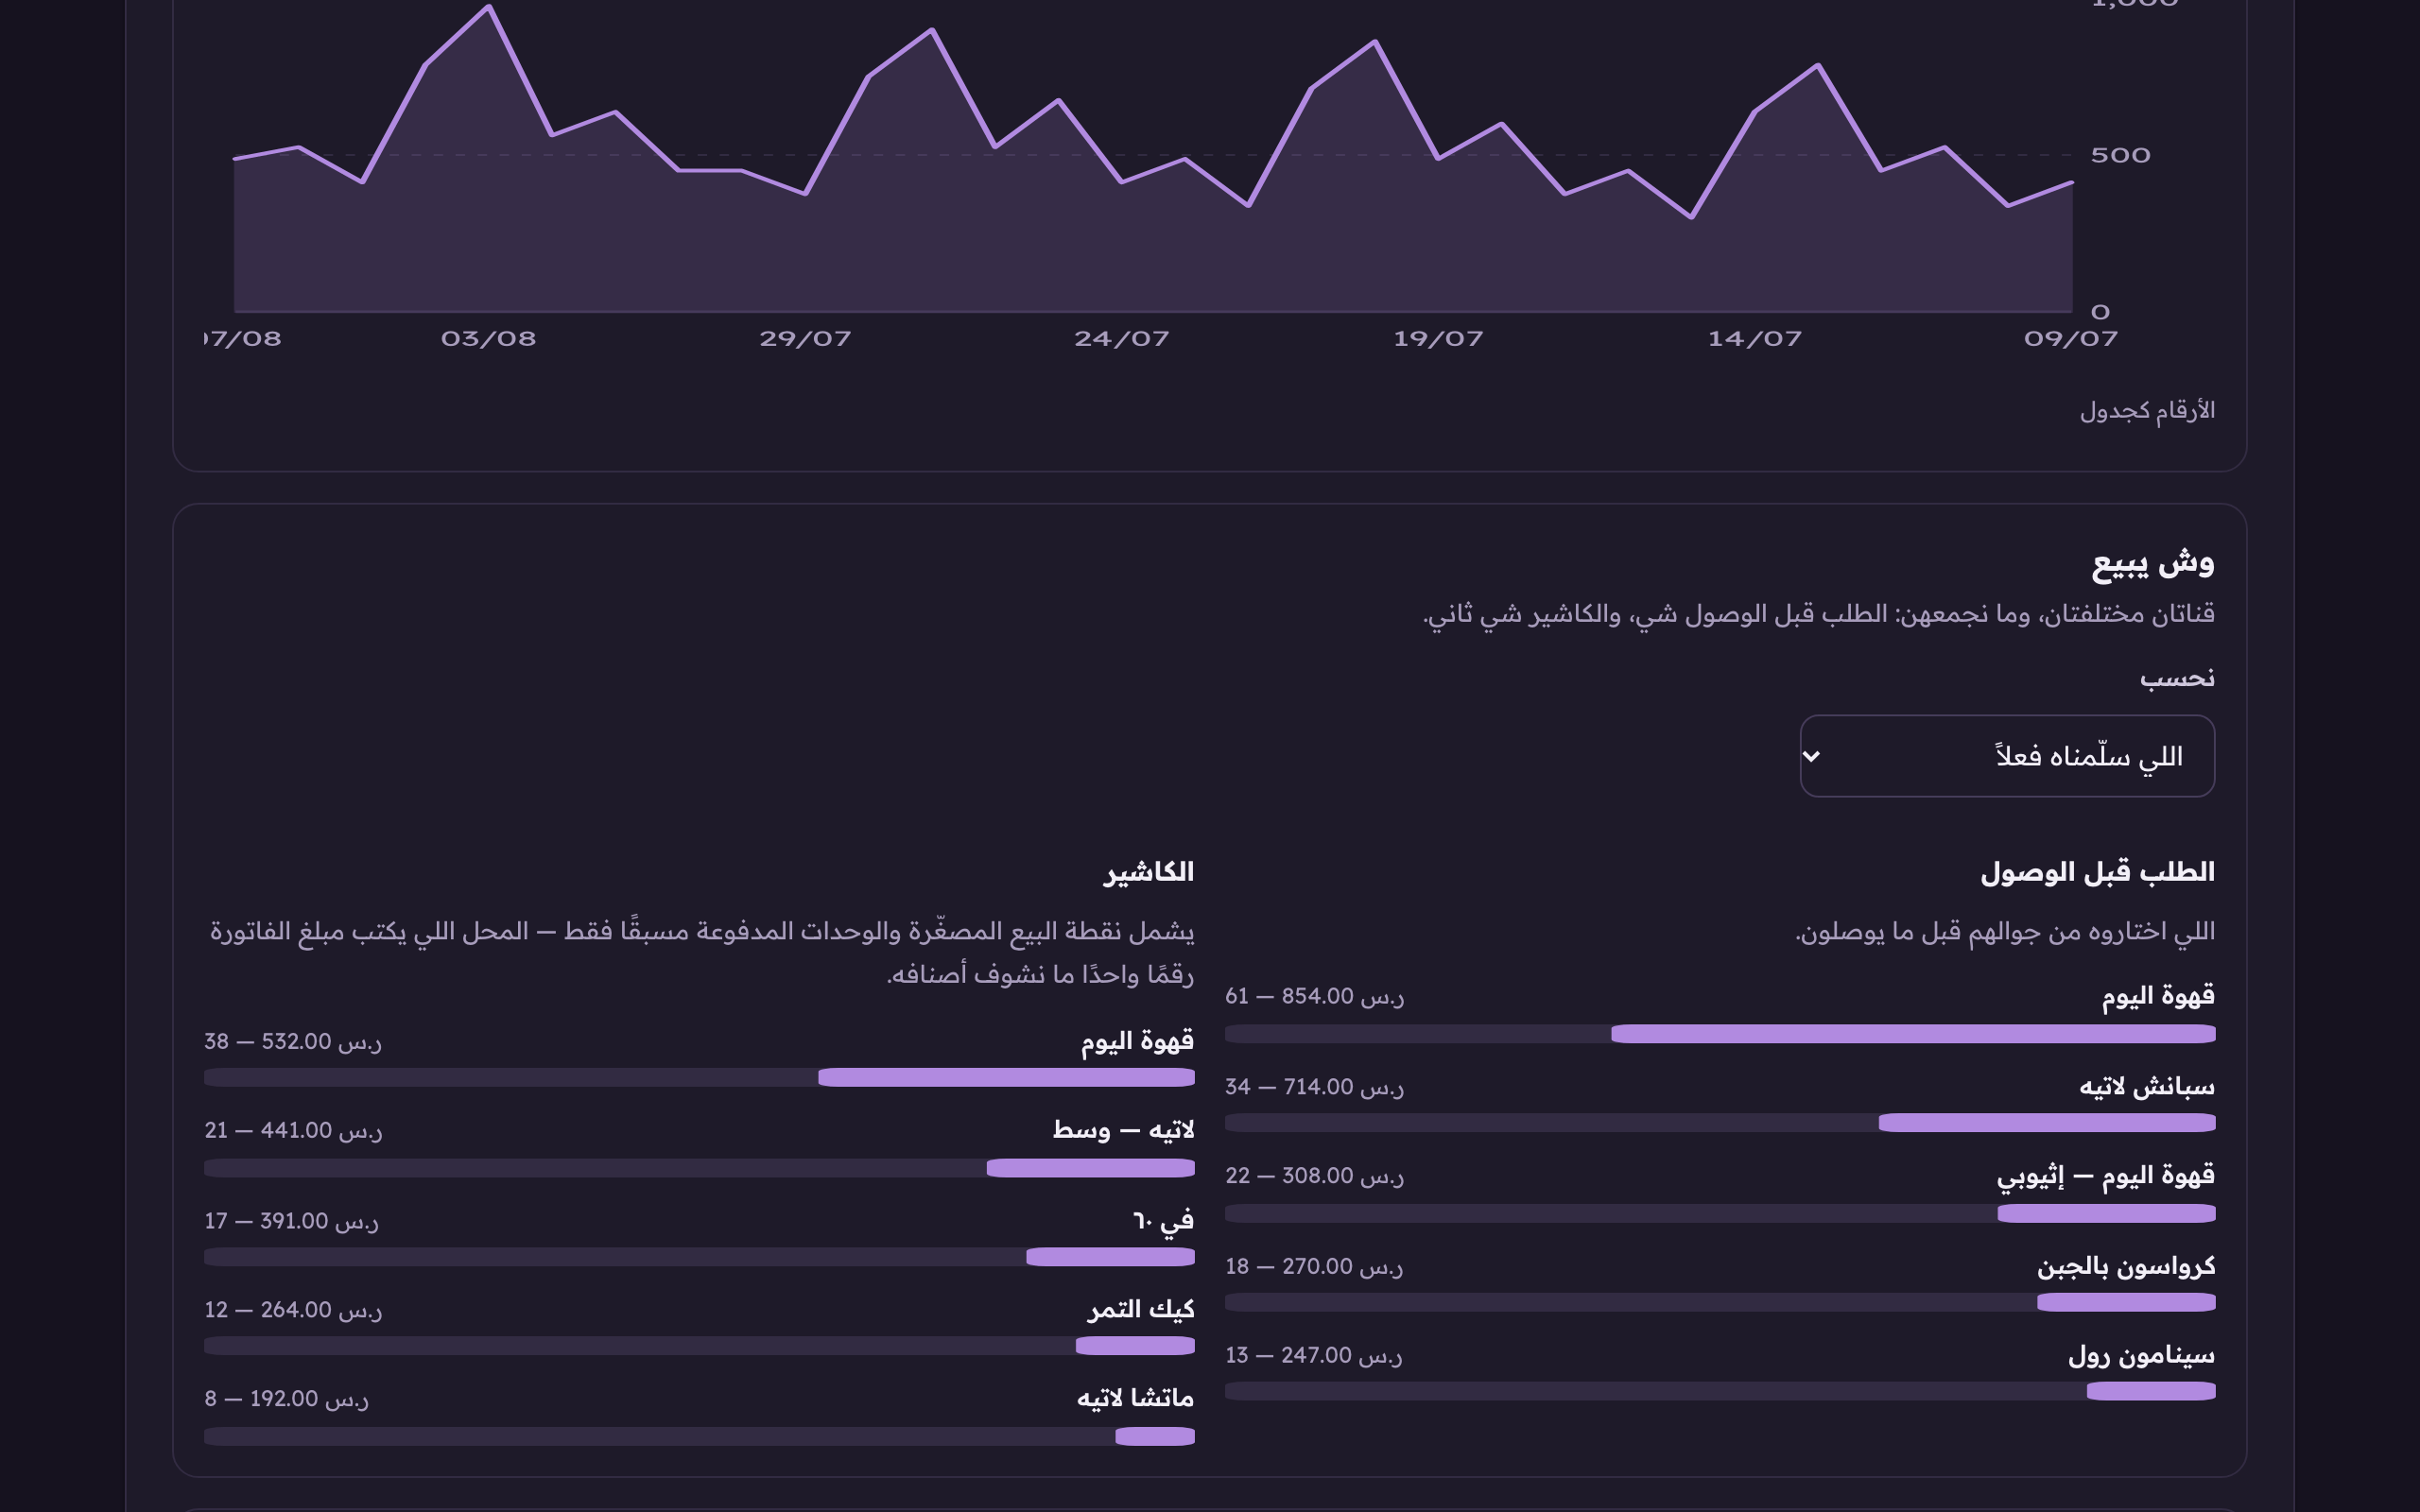Screen dimensions: 2420x1512
Task: Click the '8 — 192.00 ر.س' value
Action: (x=287, y=1398)
